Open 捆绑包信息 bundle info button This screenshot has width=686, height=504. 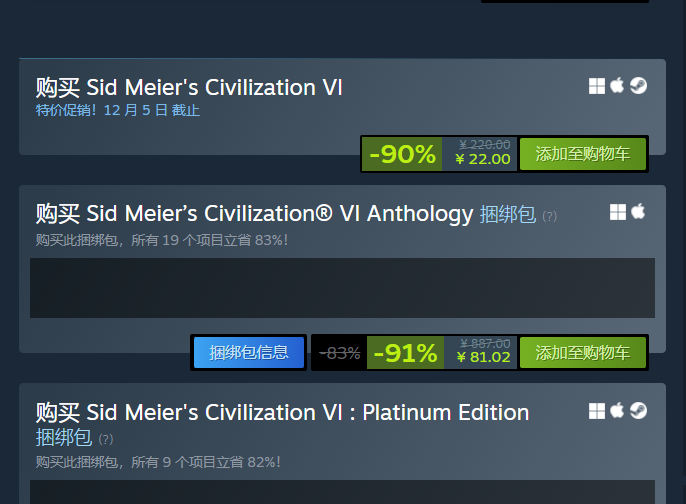coord(249,352)
